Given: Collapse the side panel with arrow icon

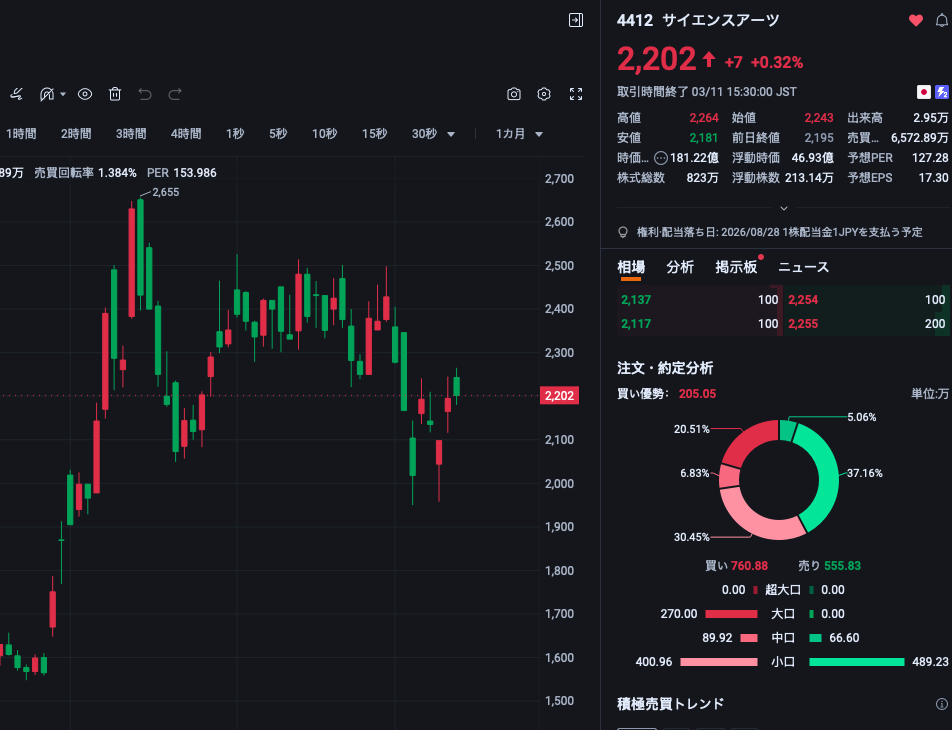Looking at the screenshot, I should [x=575, y=20].
